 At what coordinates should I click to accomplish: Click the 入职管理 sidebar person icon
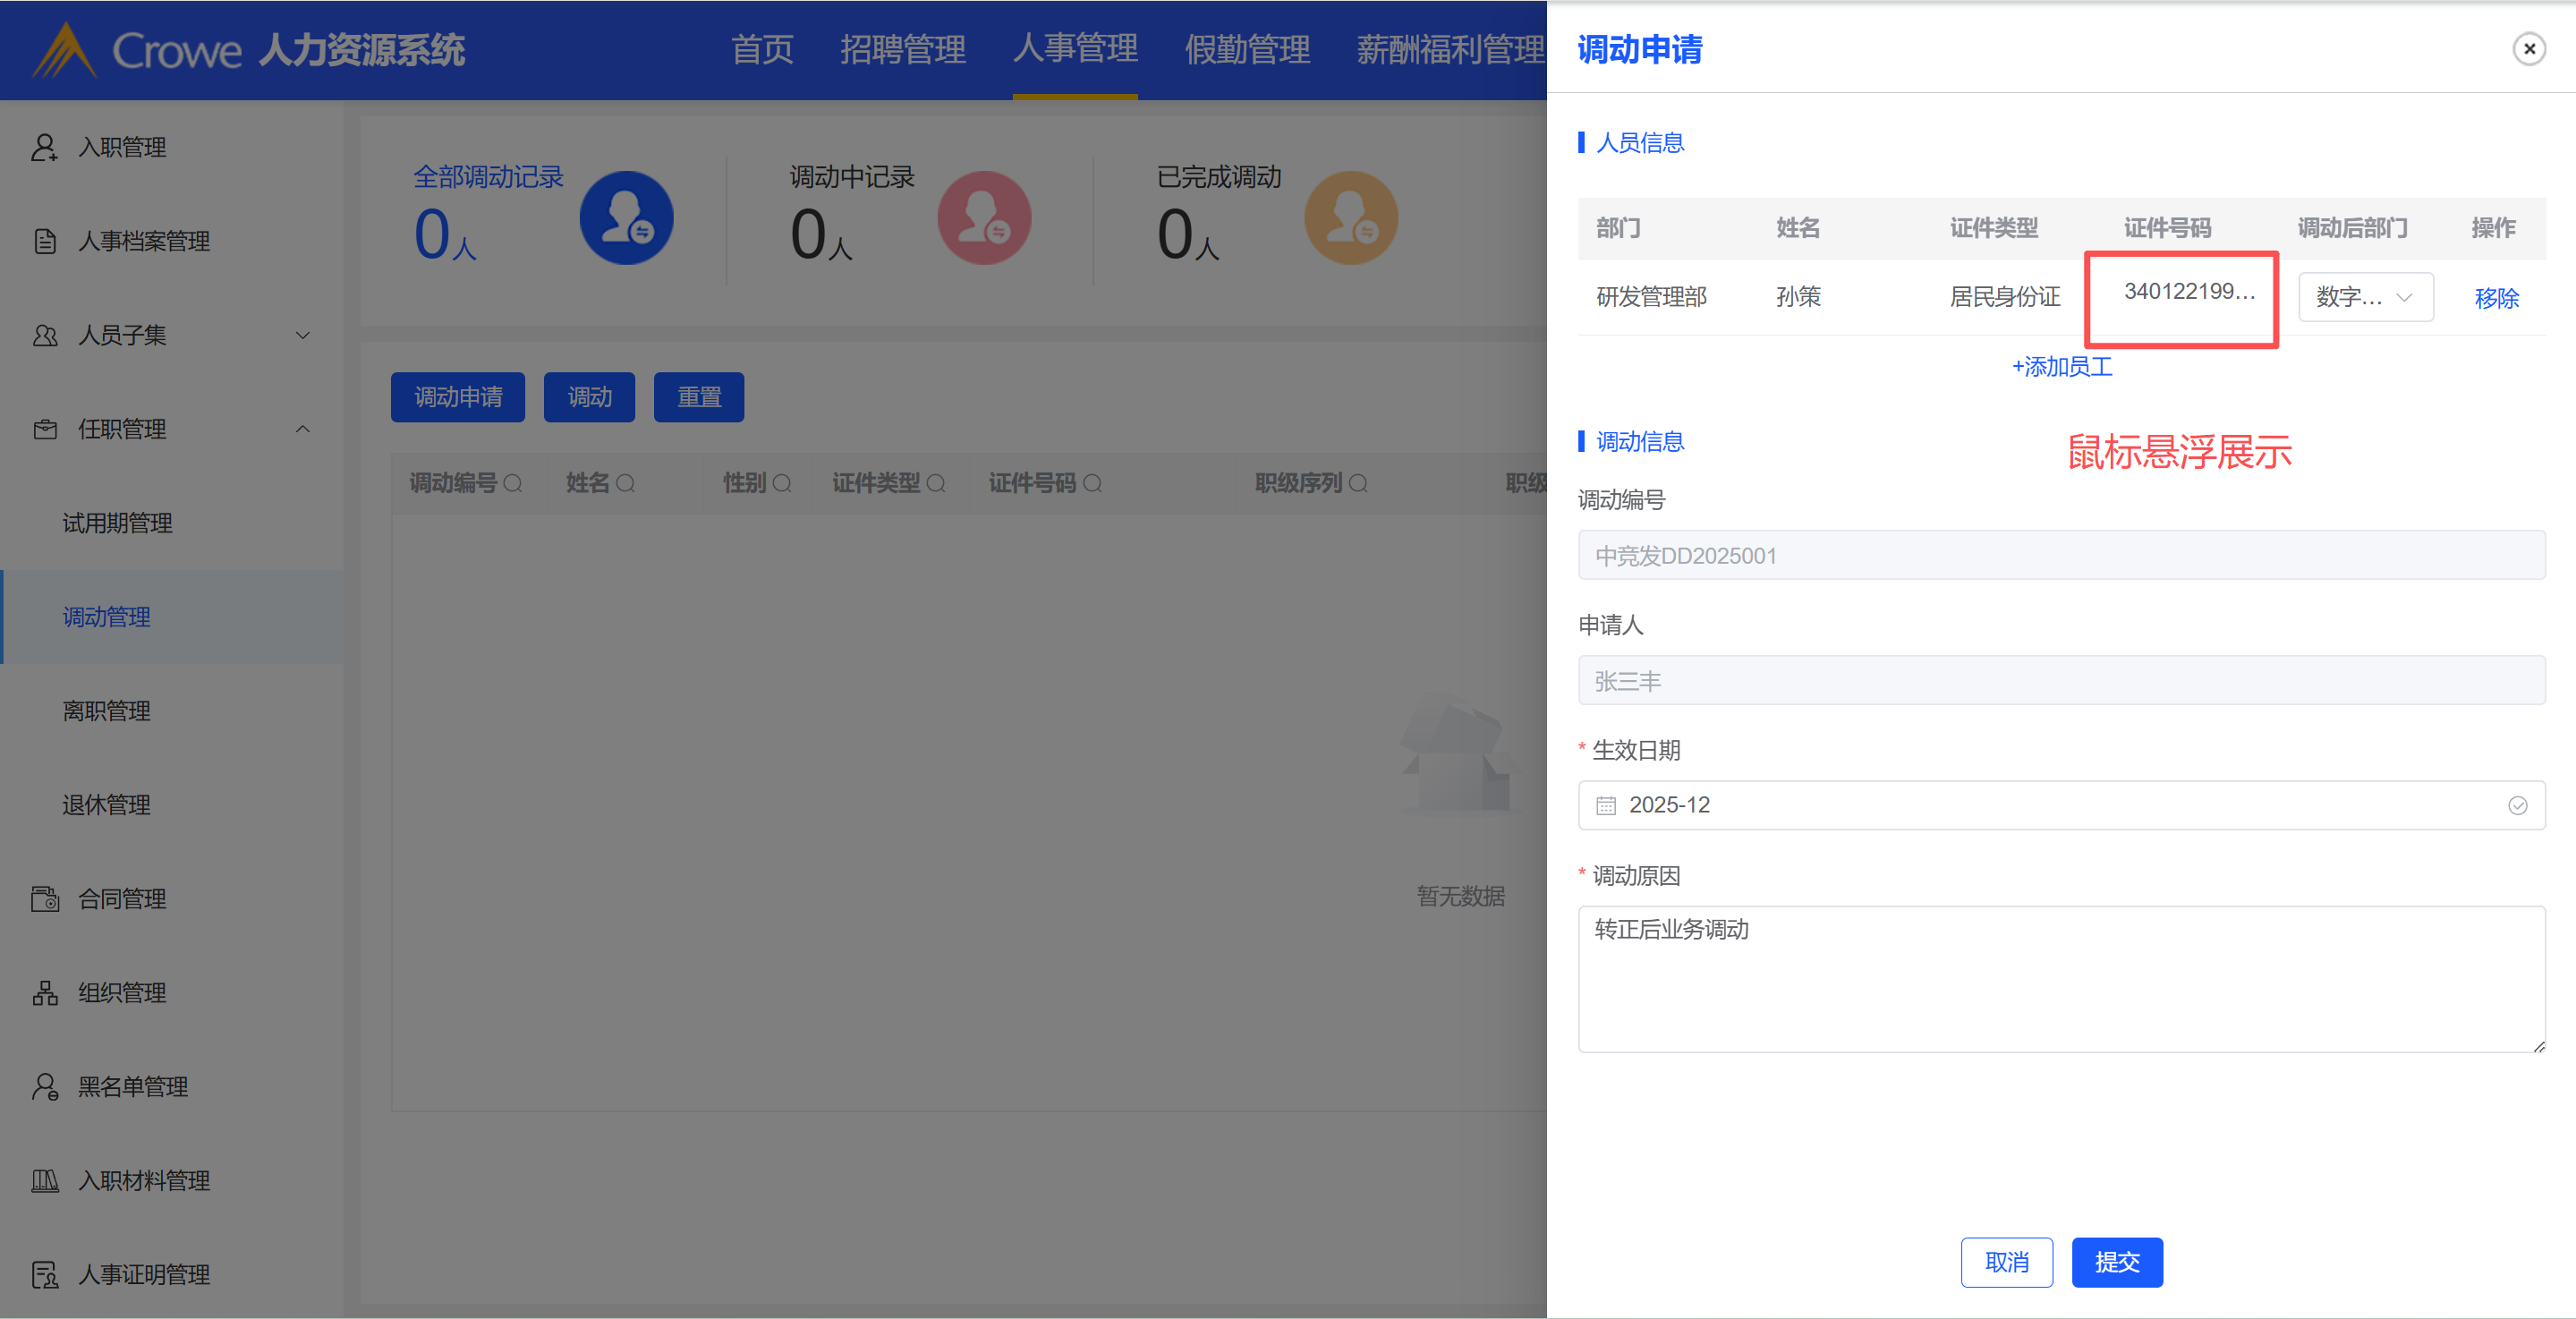coord(44,147)
